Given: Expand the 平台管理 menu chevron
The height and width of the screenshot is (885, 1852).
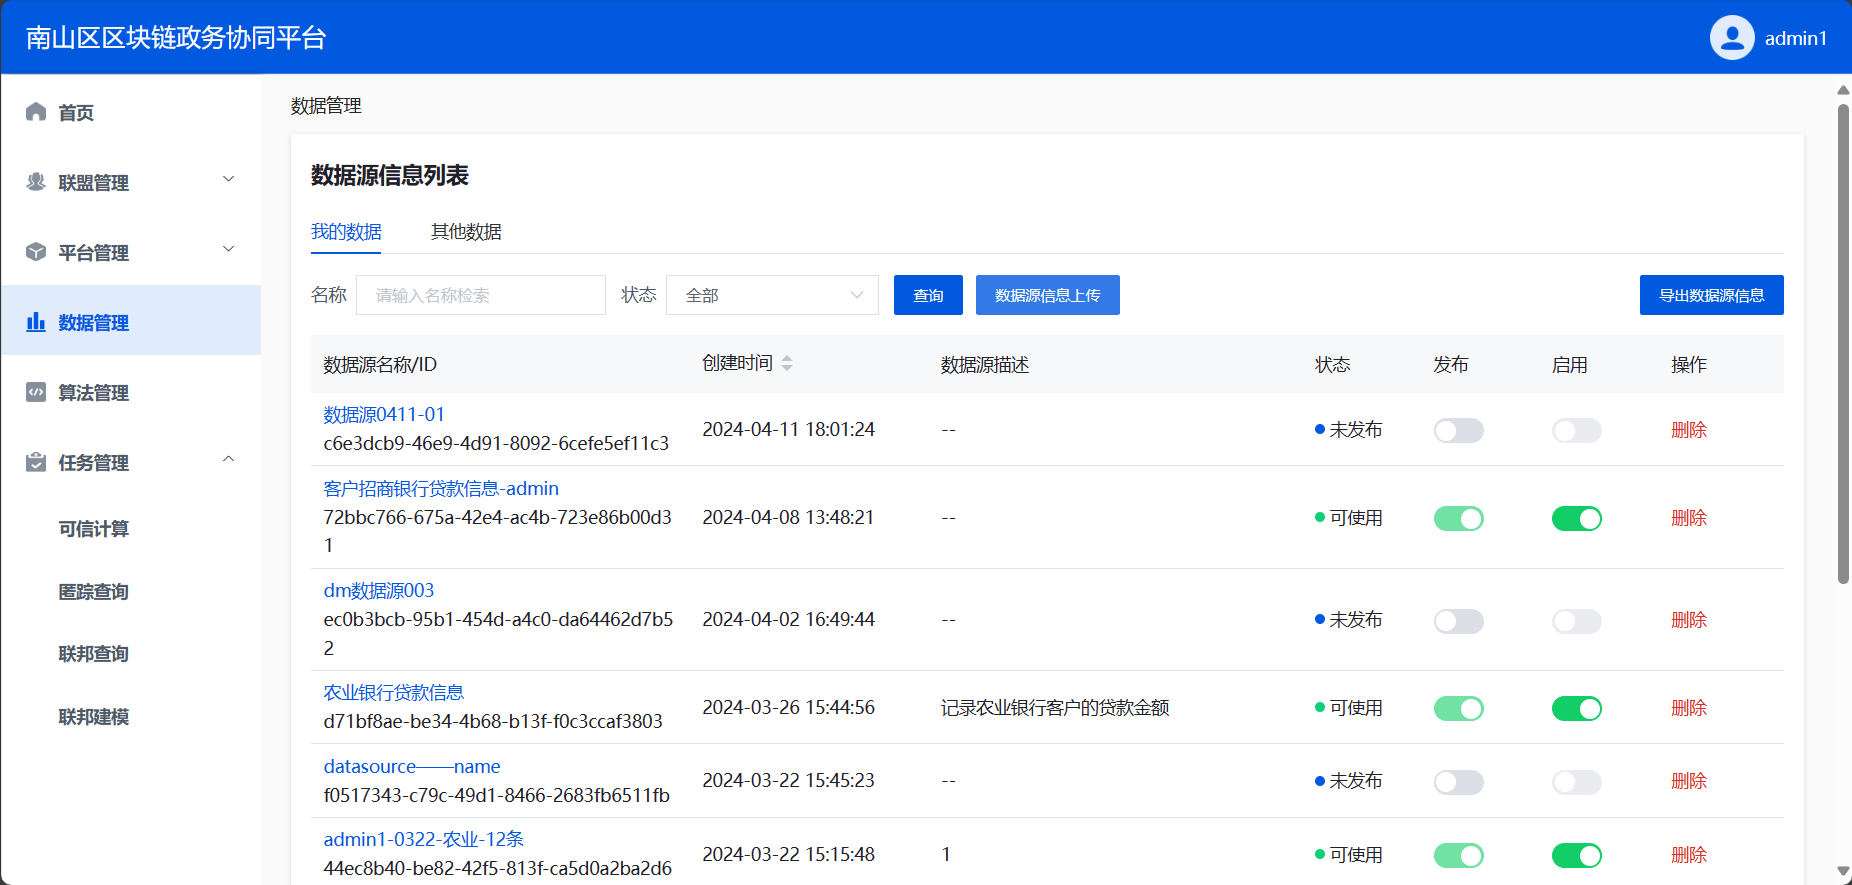Looking at the screenshot, I should 228,249.
